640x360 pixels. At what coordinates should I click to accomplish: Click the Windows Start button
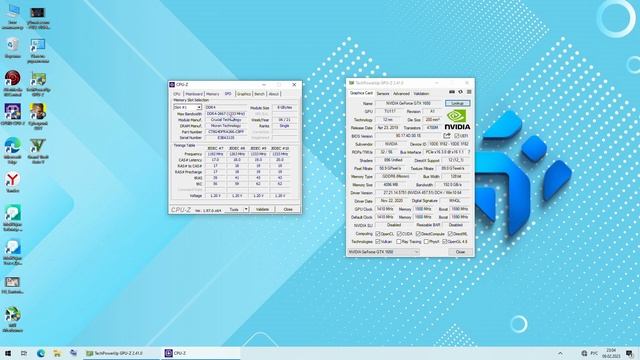[7, 353]
